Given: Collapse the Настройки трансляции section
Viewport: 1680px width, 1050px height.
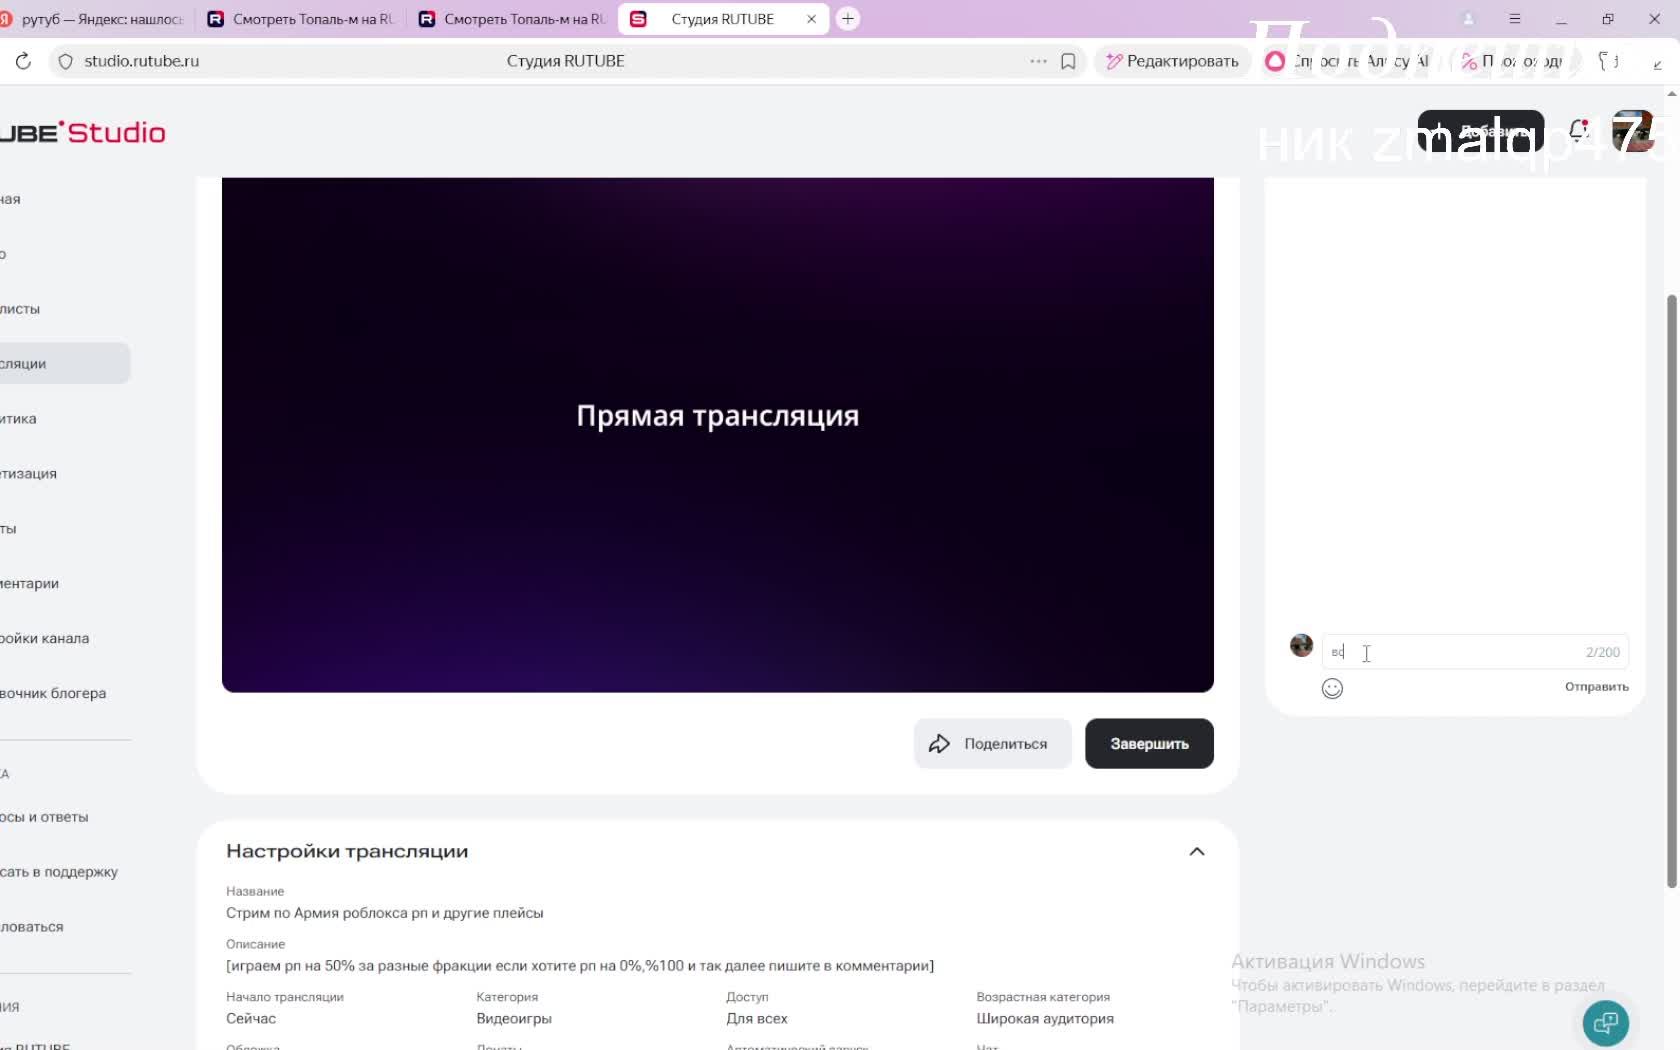Looking at the screenshot, I should (1196, 852).
